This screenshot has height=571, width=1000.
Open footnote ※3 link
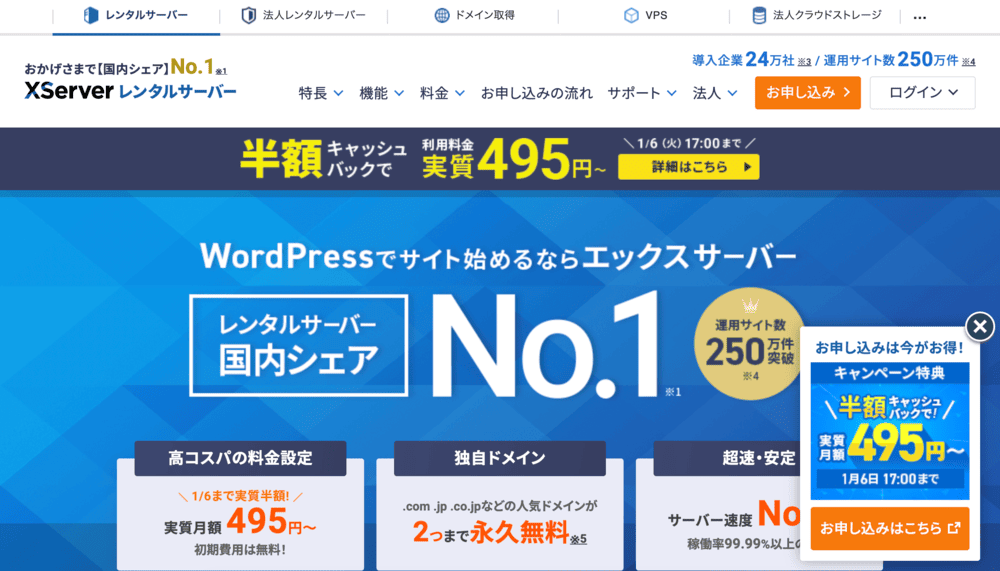point(804,62)
